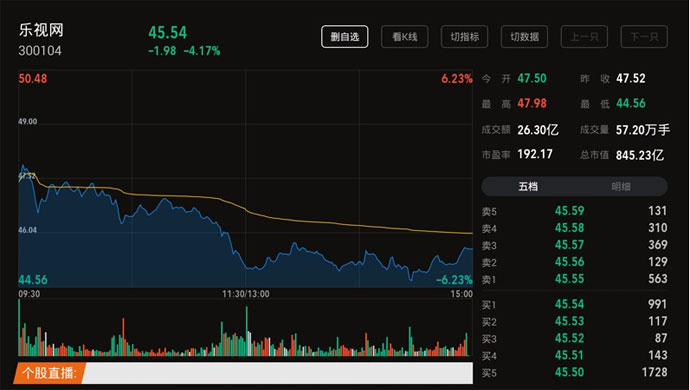Switch to K-line view via 看K线
The width and height of the screenshot is (690, 390).
coord(404,37)
